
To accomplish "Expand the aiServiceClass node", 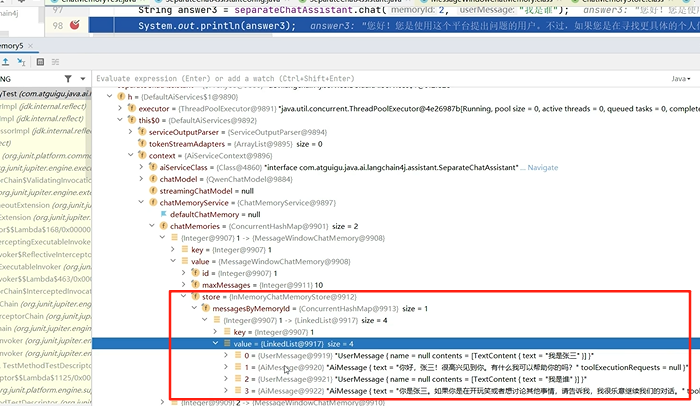I will (x=141, y=167).
